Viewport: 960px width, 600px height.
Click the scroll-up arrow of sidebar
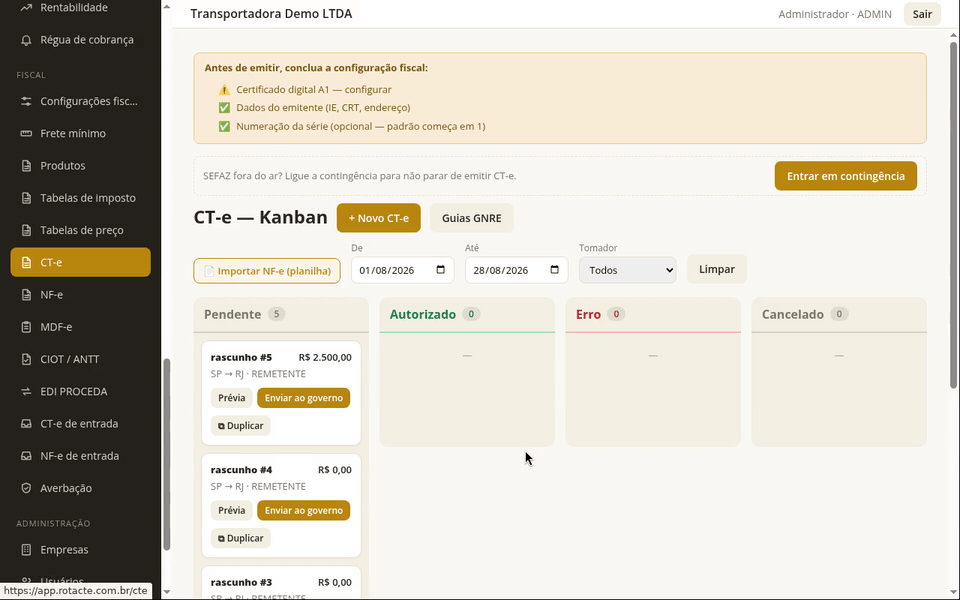[167, 7]
